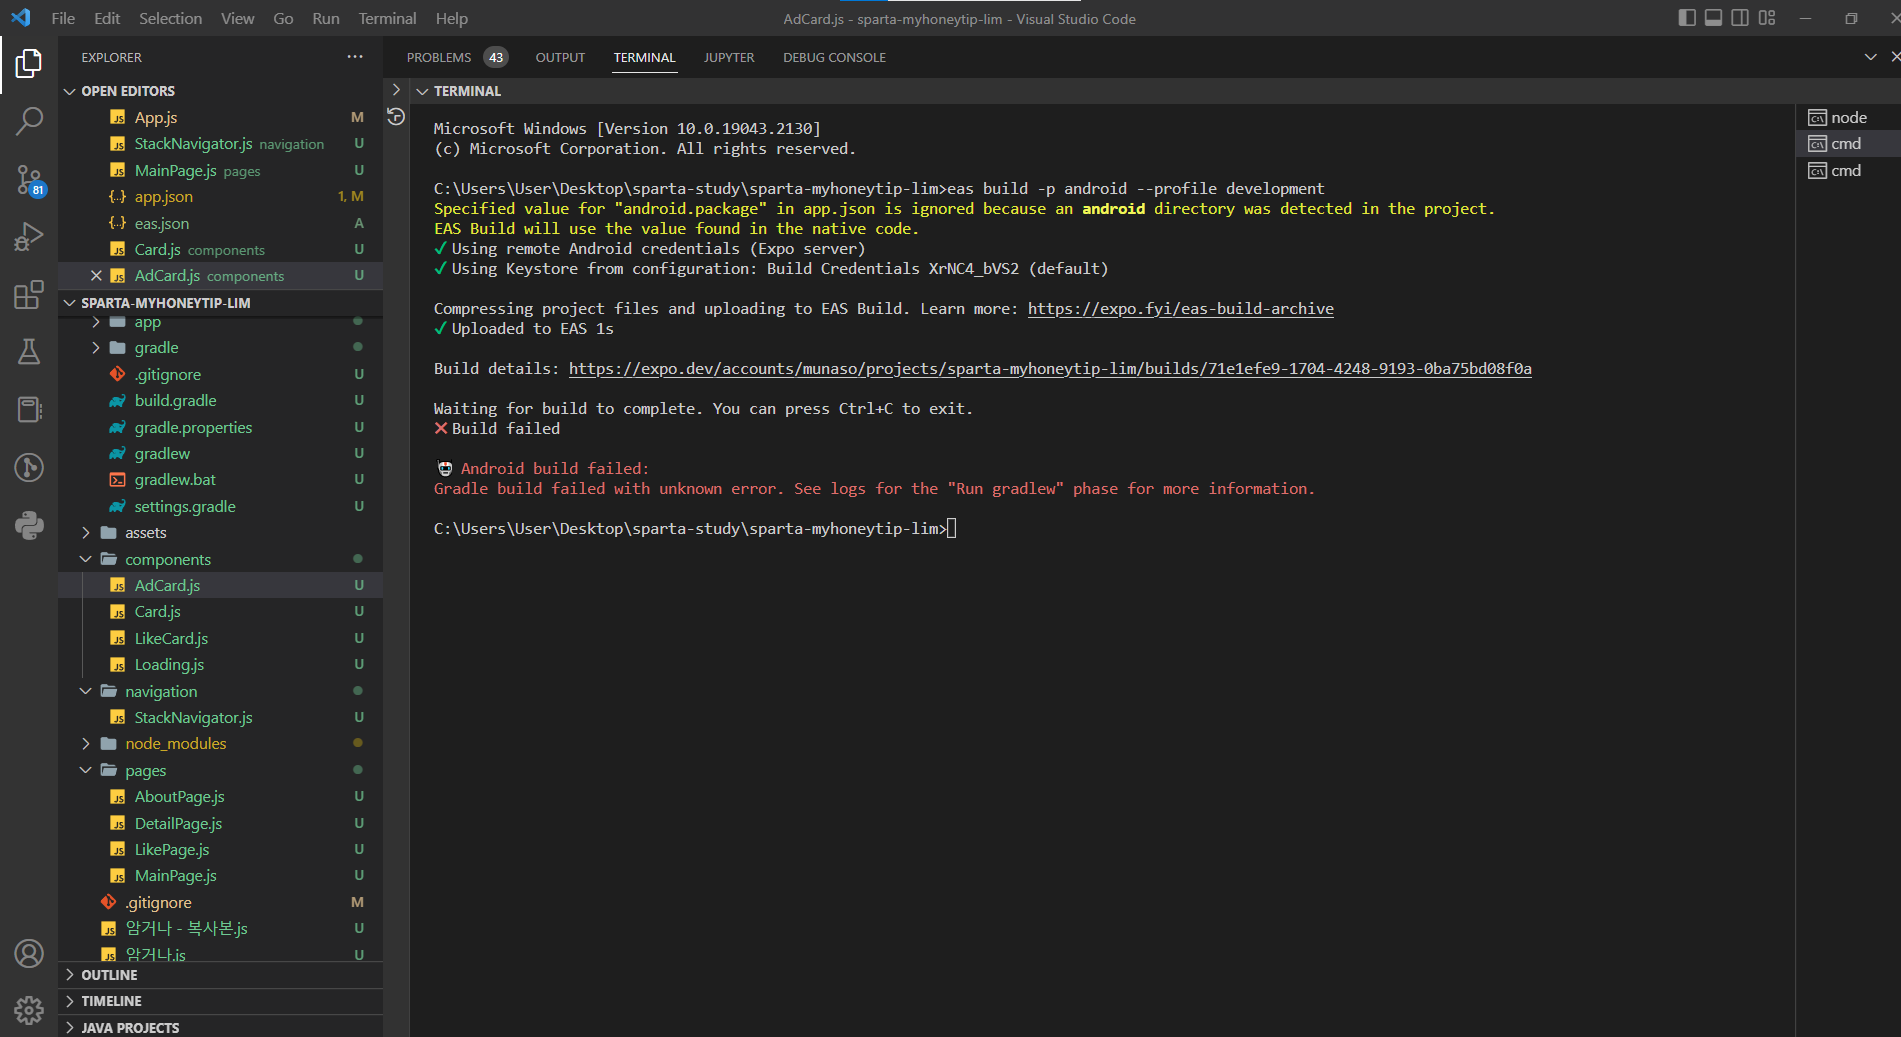Open the Run and Debug view
This screenshot has width=1901, height=1037.
tap(29, 237)
